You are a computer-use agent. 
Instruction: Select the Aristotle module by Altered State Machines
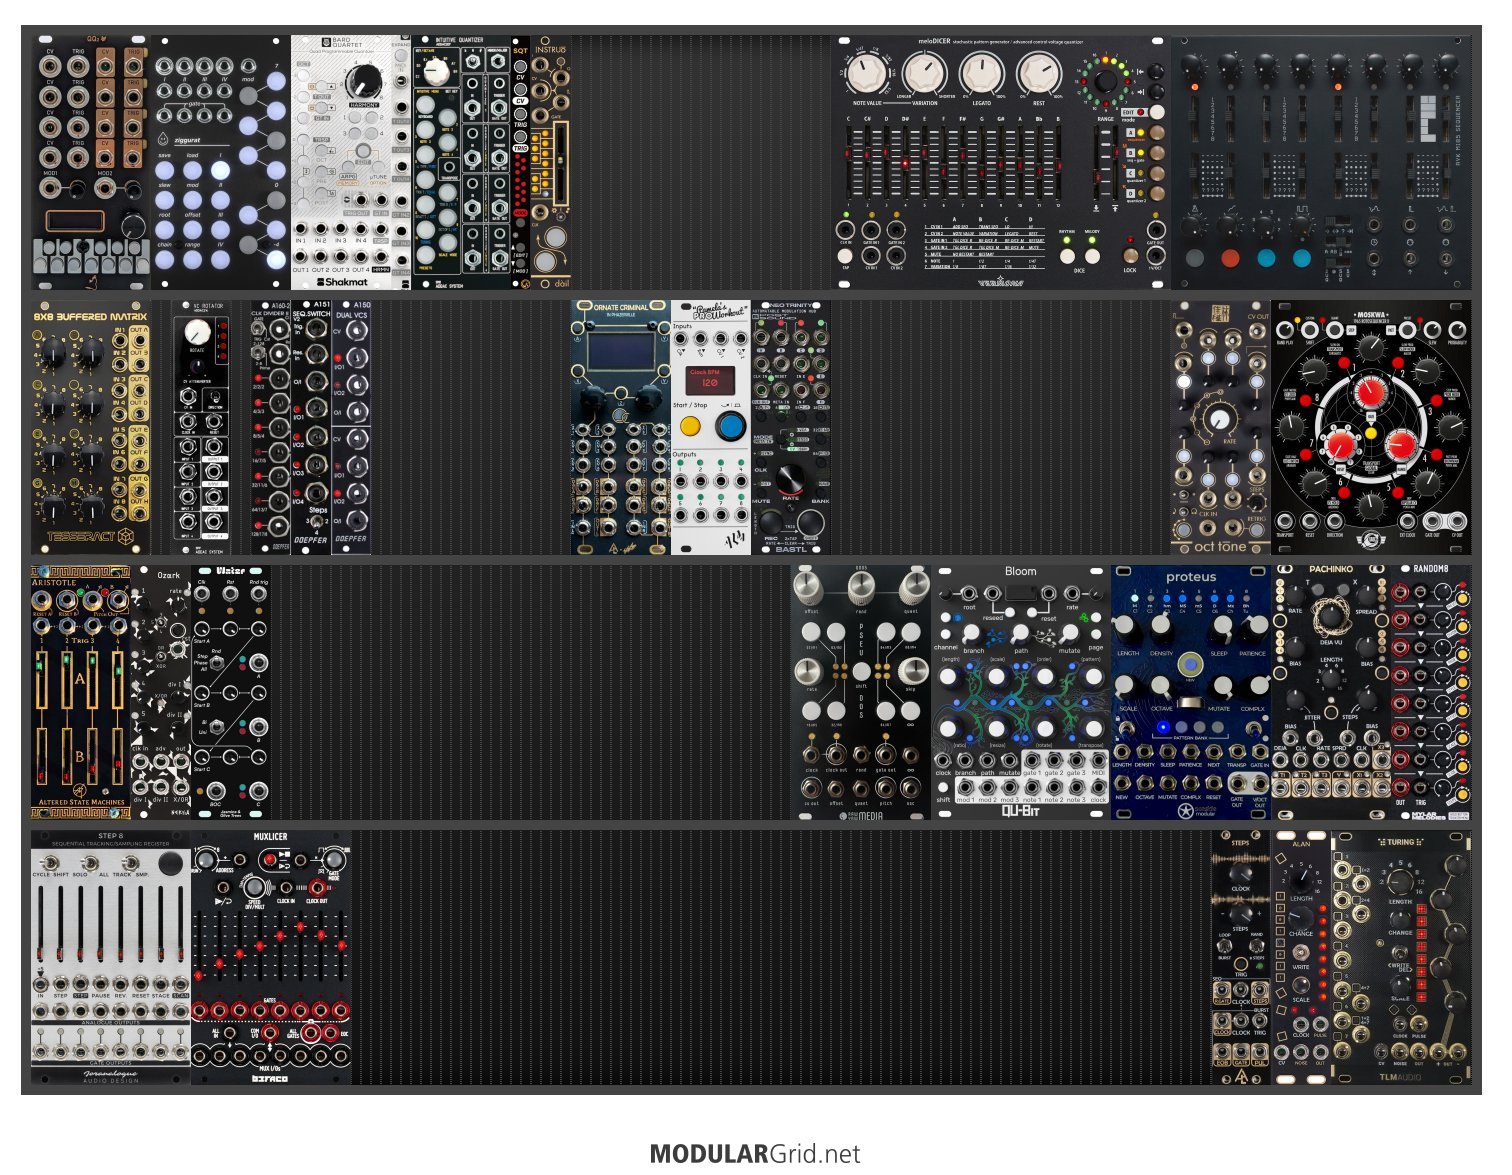(81, 692)
